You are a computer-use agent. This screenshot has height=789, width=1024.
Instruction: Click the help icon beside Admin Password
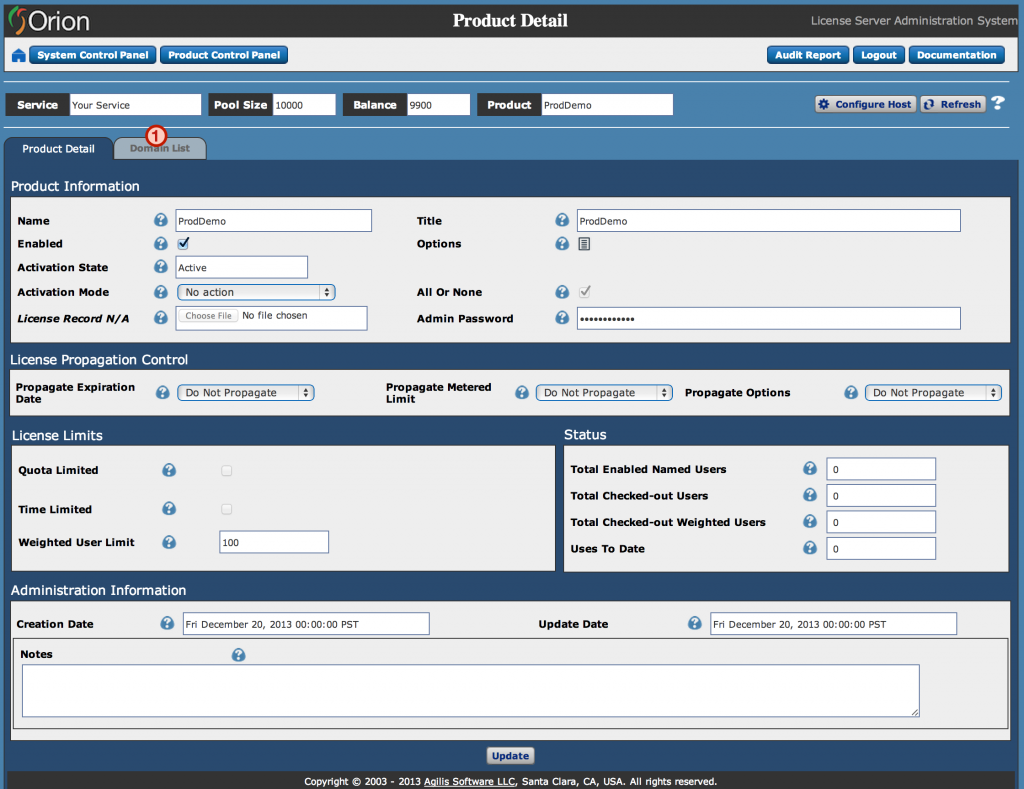tap(562, 318)
